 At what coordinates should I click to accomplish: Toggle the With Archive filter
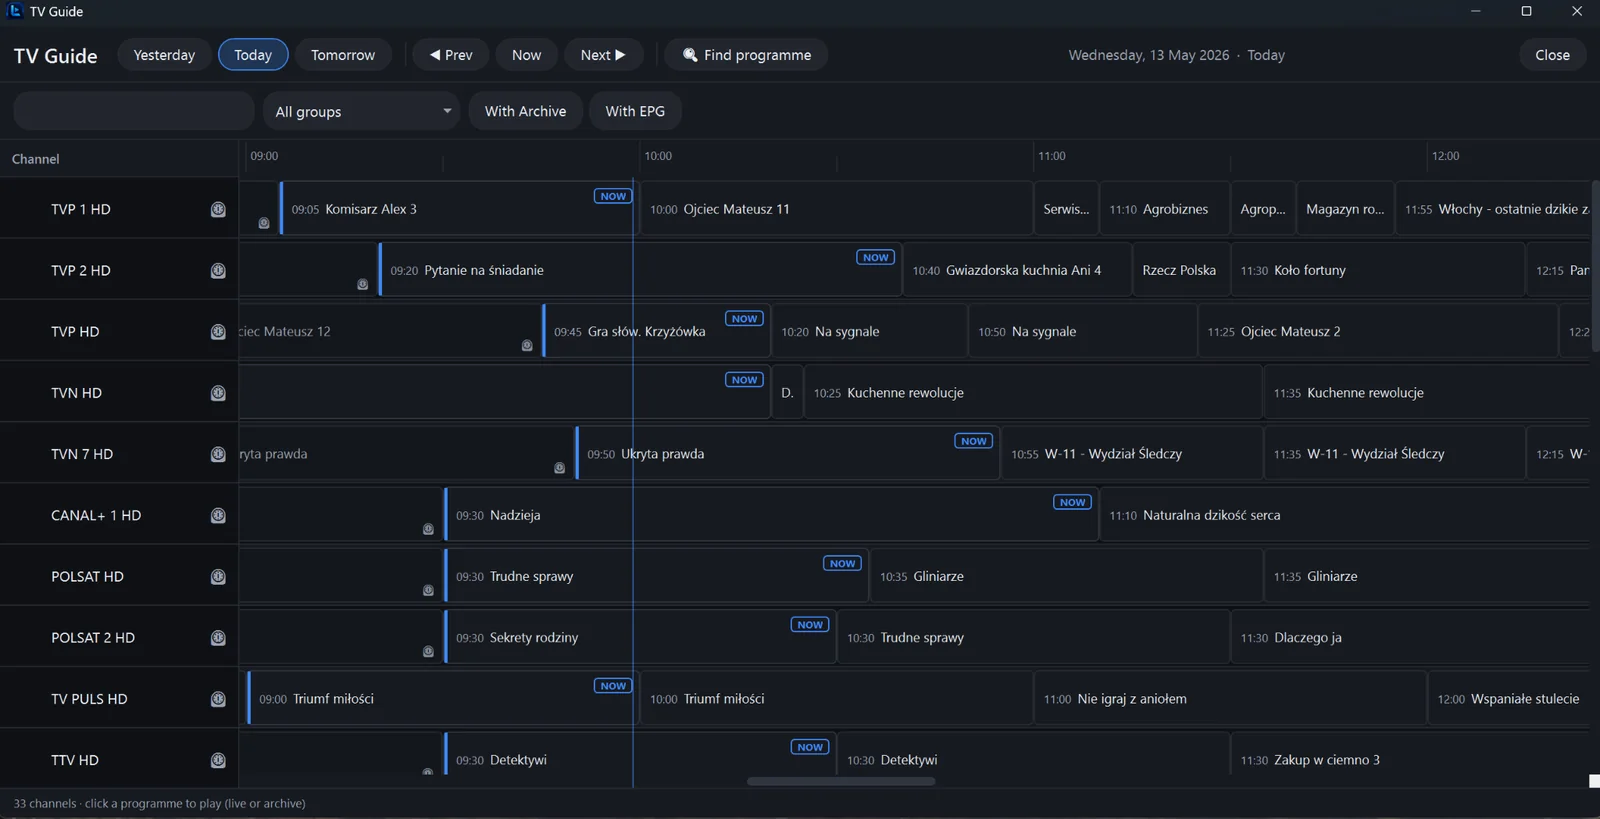[525, 111]
